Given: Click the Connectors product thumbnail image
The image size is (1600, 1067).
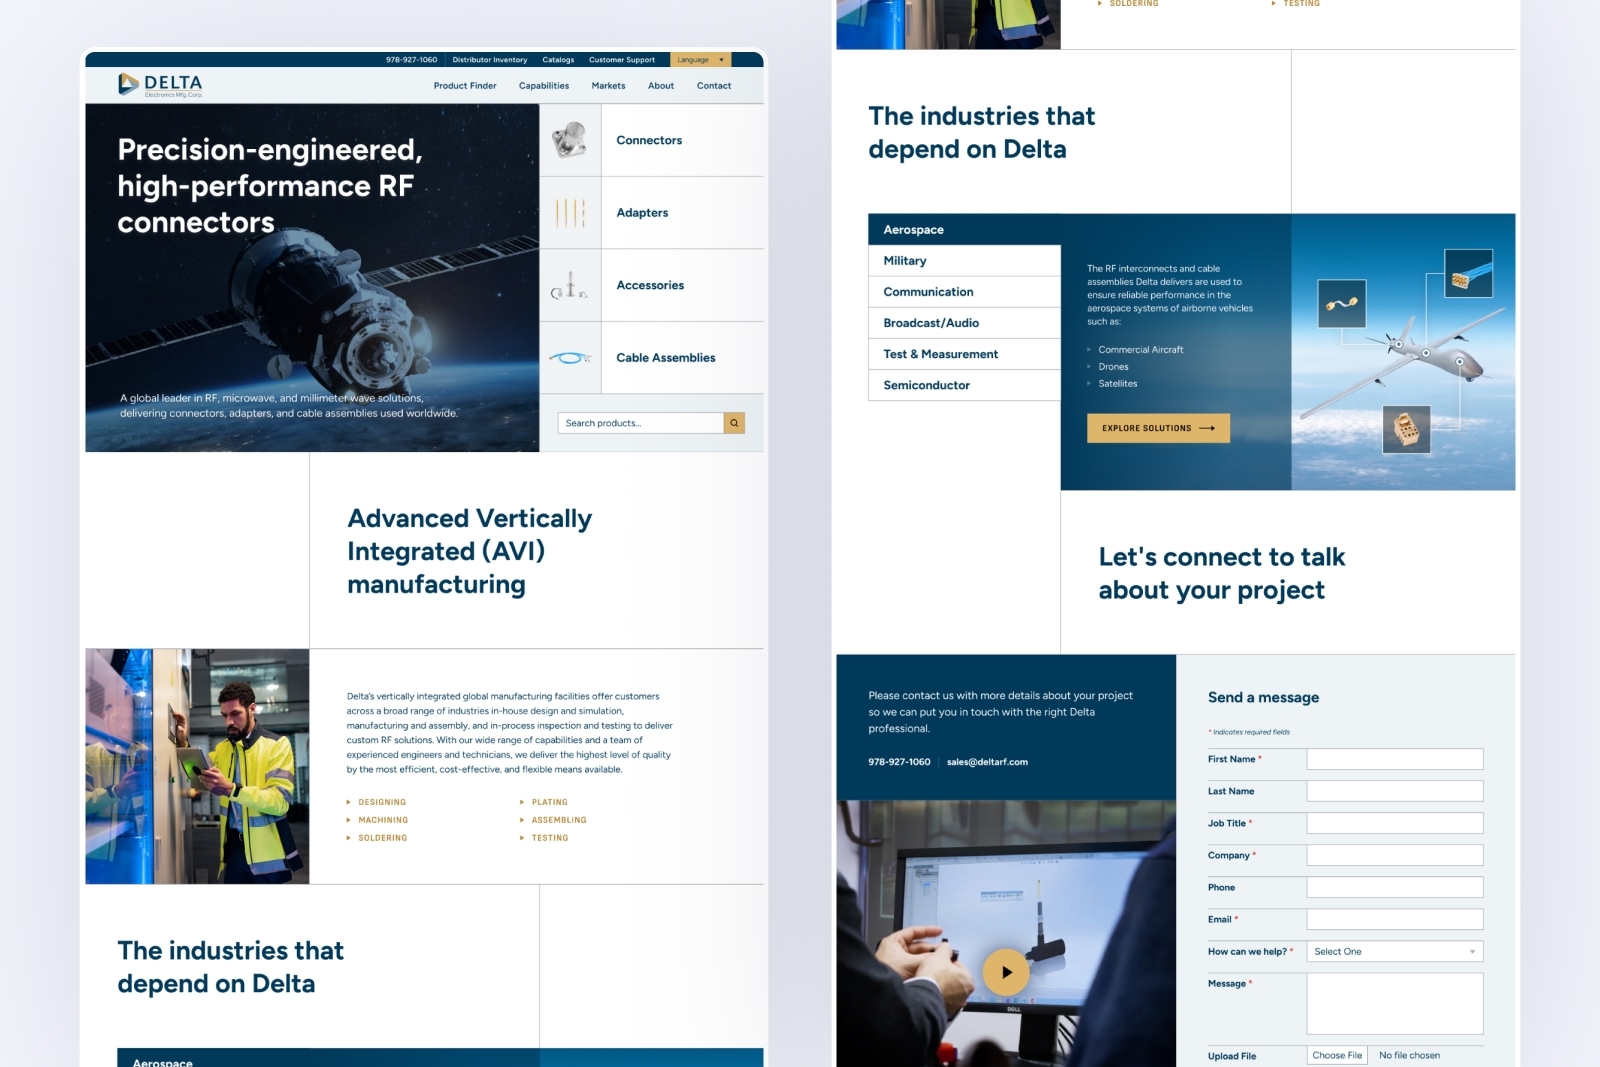Looking at the screenshot, I should coord(570,140).
